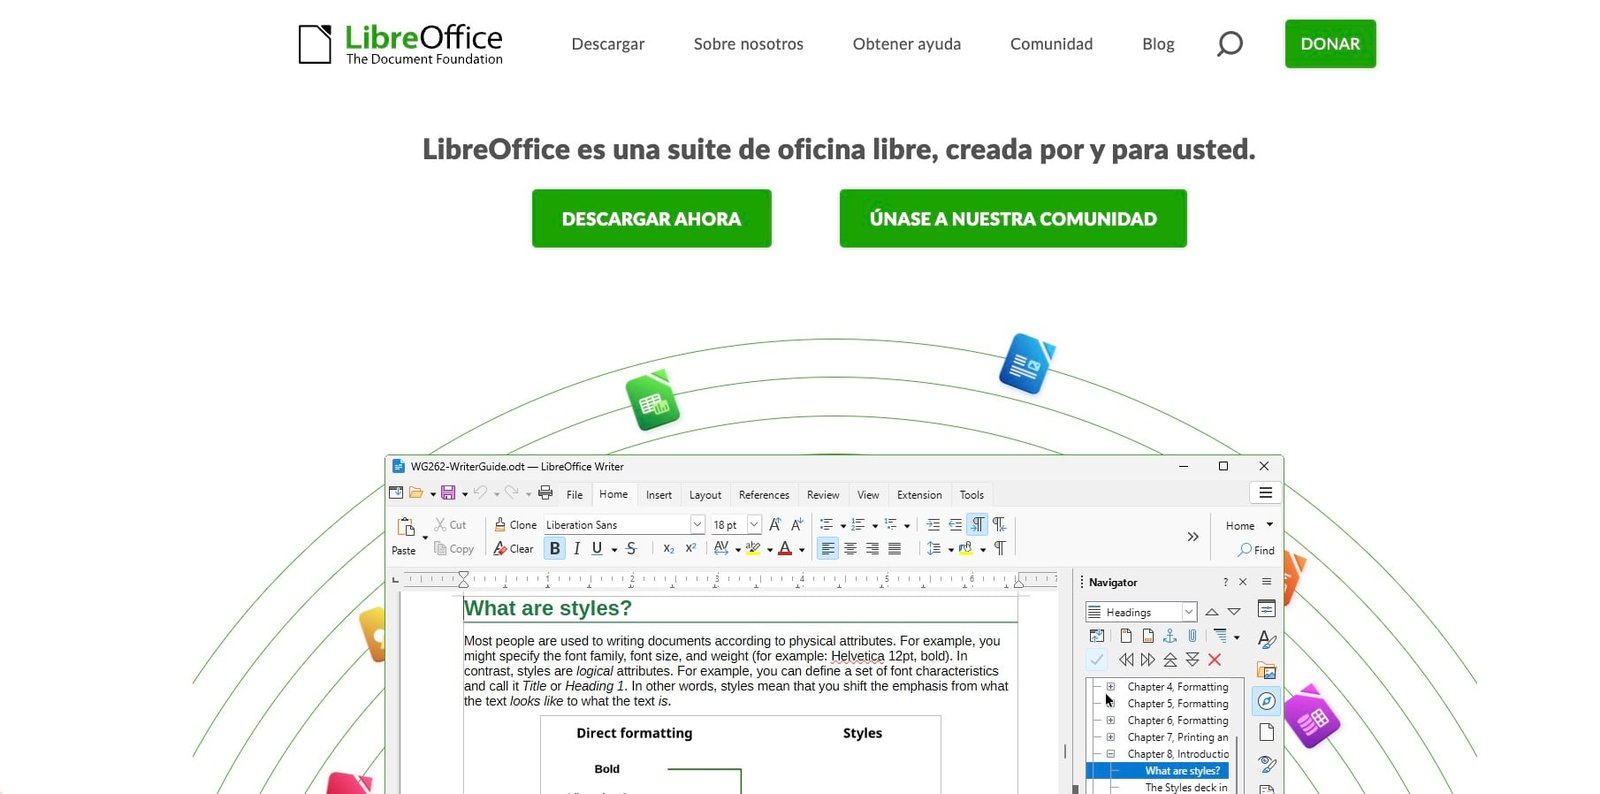This screenshot has width=1600, height=794.
Task: Open the Sobre nosotros menu
Action: (748, 44)
